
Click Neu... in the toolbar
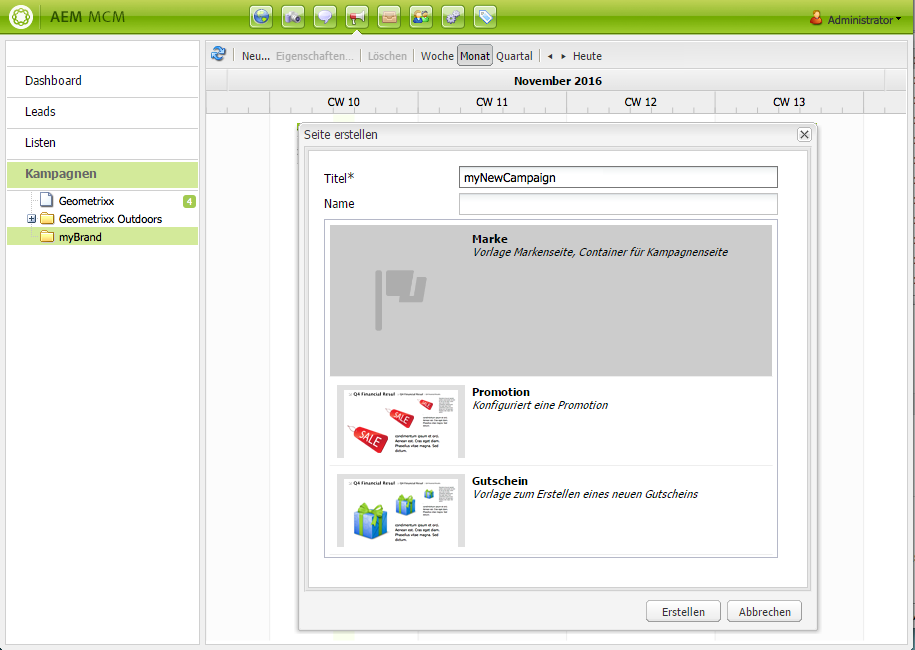click(x=256, y=56)
